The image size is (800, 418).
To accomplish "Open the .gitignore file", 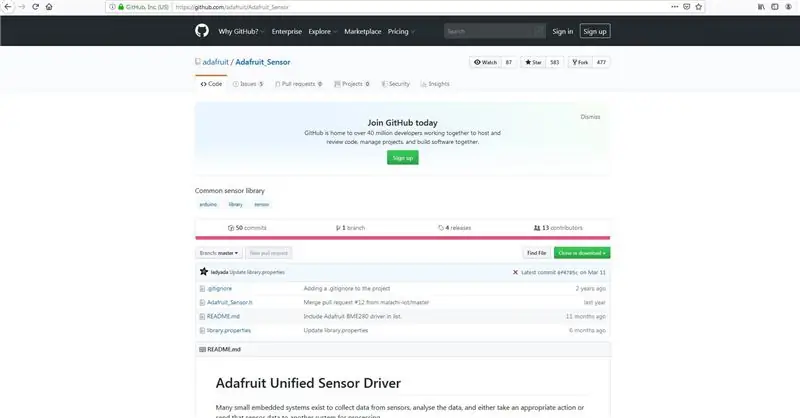I will (x=219, y=288).
